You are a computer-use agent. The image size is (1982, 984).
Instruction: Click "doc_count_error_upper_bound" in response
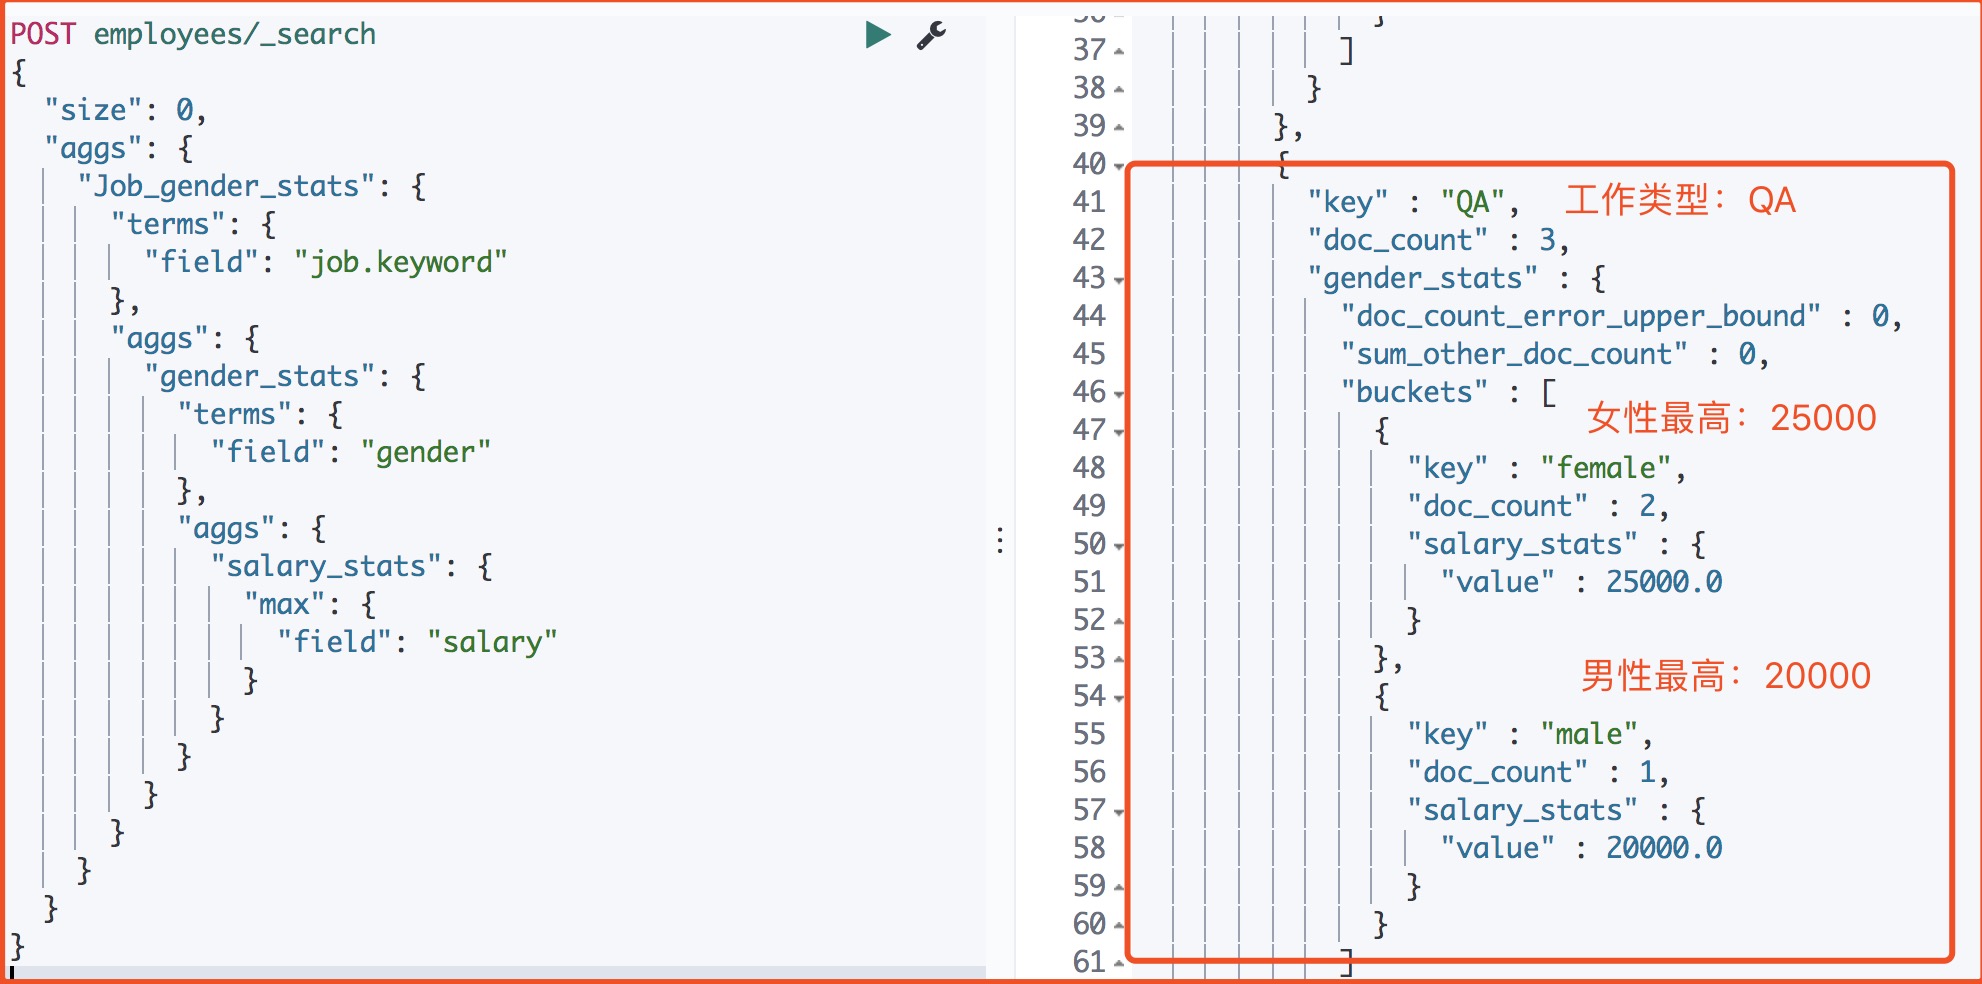(1581, 316)
